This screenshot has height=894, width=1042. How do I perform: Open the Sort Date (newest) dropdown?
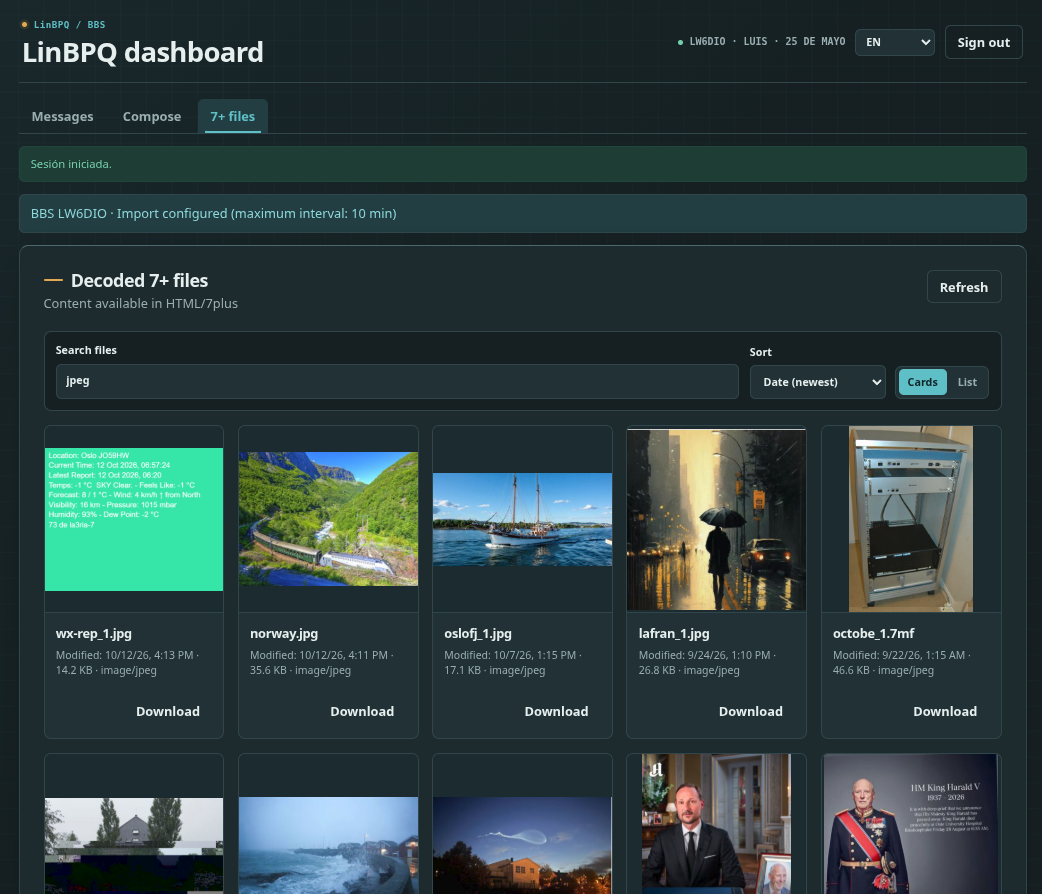[817, 382]
